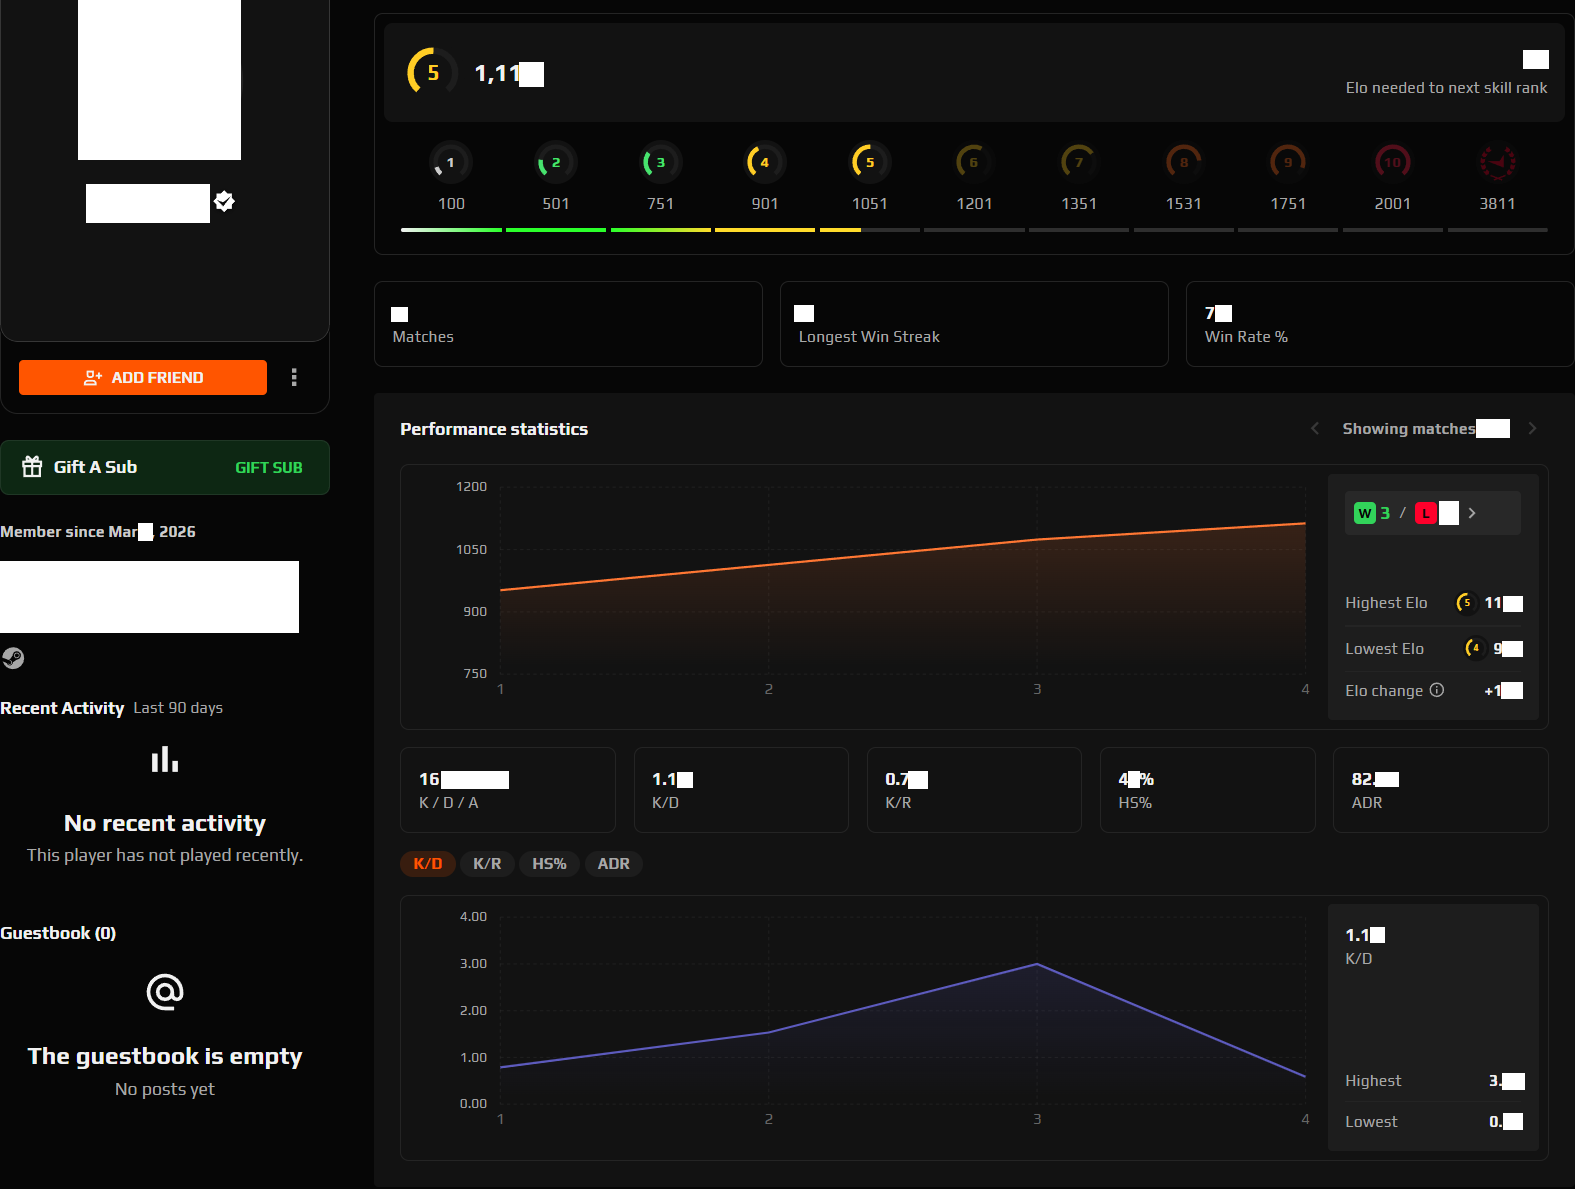Click the ADD FRIEND button
The height and width of the screenshot is (1189, 1575).
(143, 377)
